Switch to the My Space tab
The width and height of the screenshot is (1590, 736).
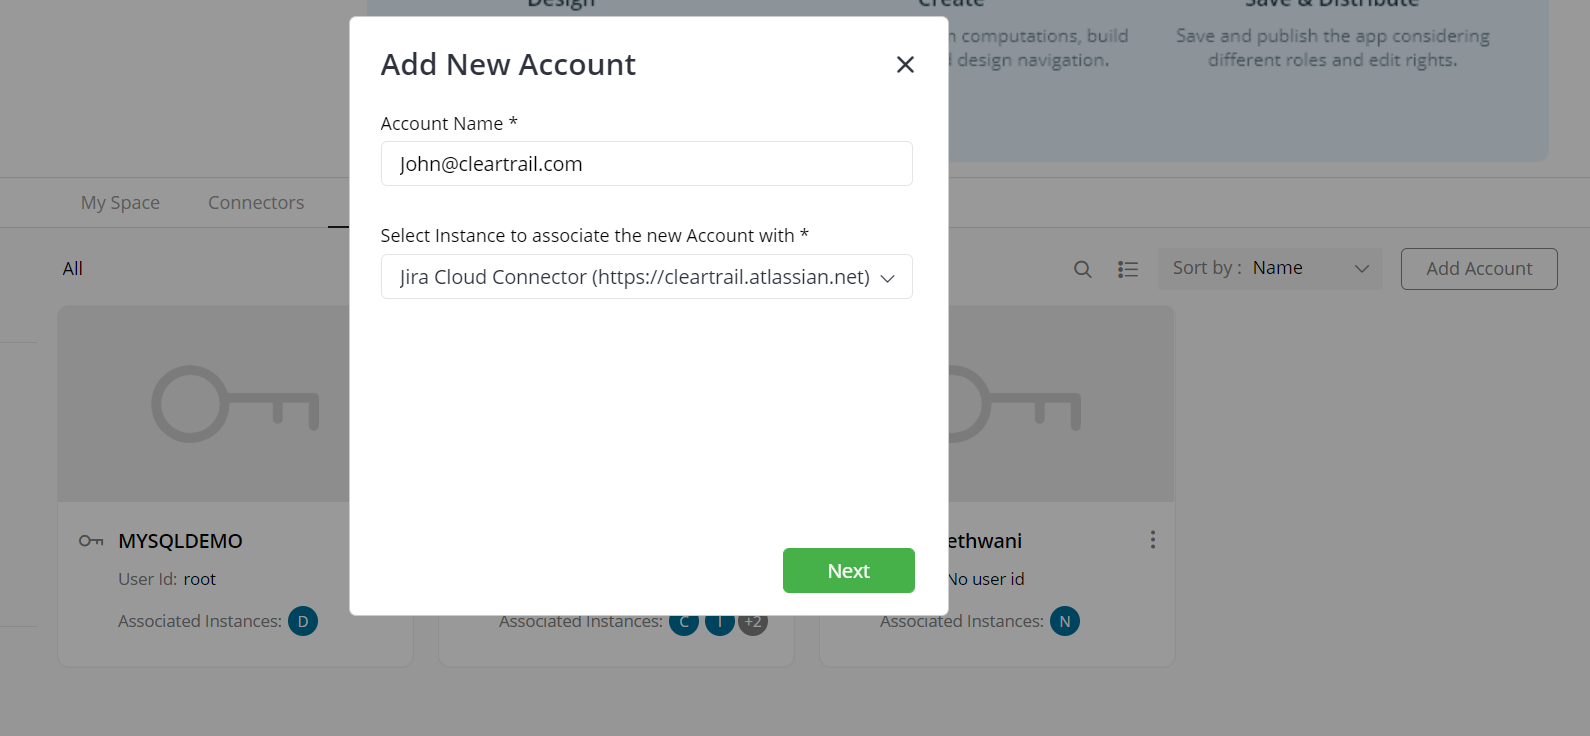pos(120,202)
